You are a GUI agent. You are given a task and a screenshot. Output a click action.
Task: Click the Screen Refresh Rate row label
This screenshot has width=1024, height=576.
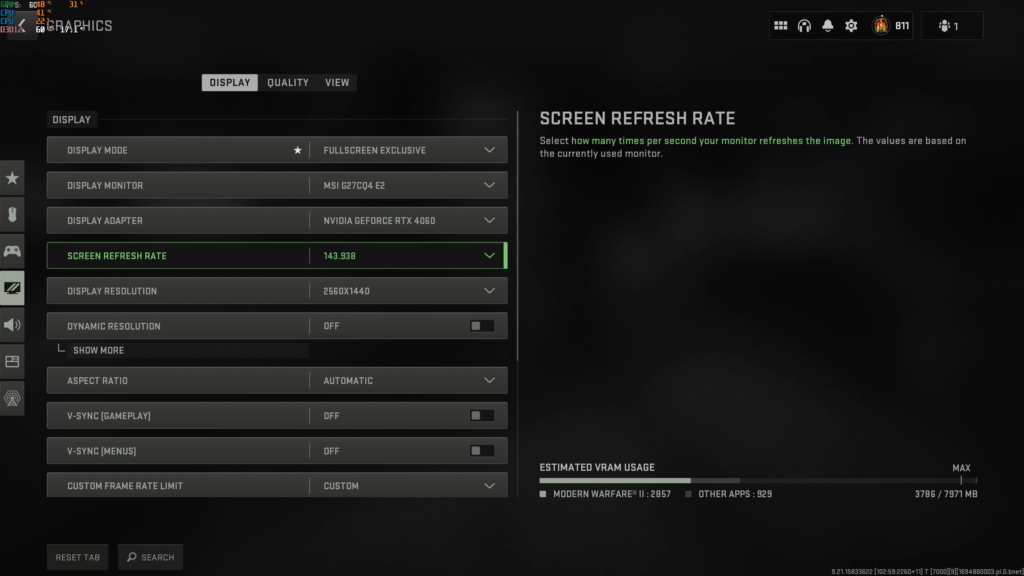coord(117,256)
